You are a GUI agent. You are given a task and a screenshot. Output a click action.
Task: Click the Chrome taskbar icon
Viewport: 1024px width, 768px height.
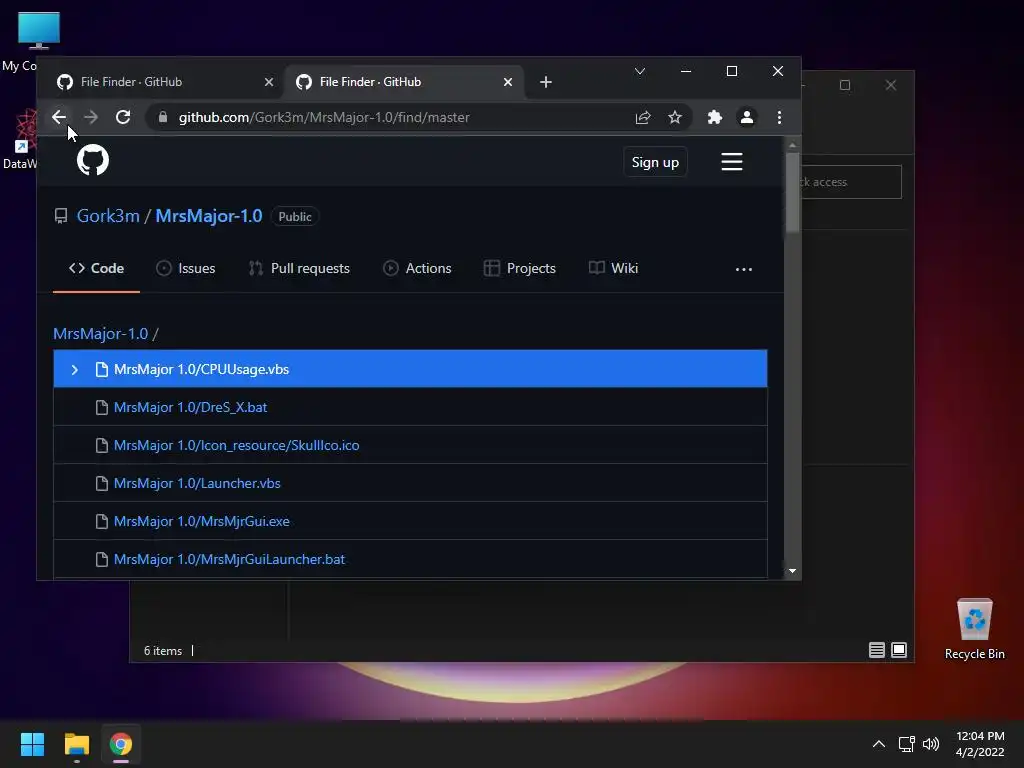coord(121,744)
